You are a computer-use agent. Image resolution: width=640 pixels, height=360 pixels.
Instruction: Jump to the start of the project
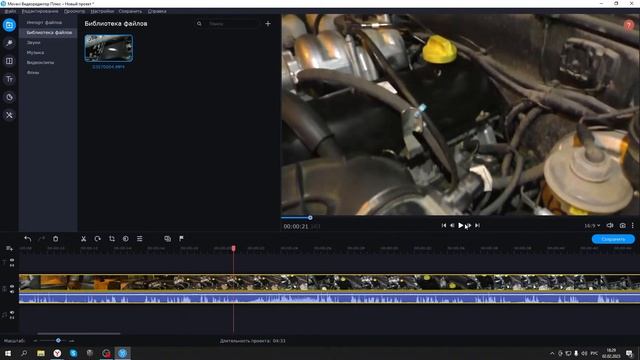point(444,225)
